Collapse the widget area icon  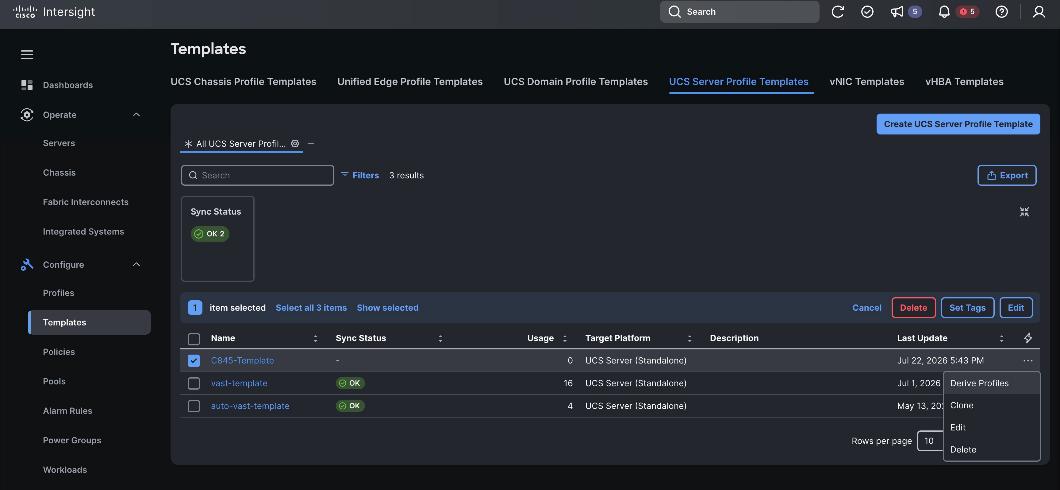point(1024,212)
